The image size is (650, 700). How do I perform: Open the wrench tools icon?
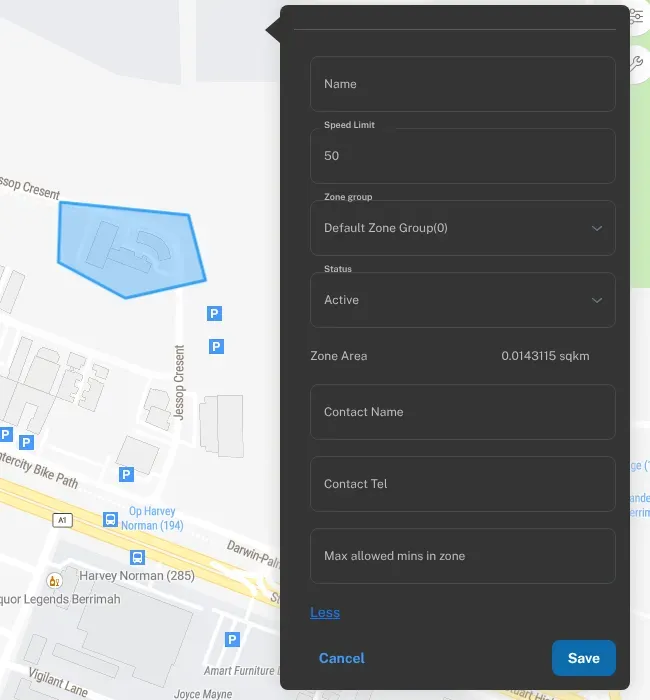tap(638, 63)
